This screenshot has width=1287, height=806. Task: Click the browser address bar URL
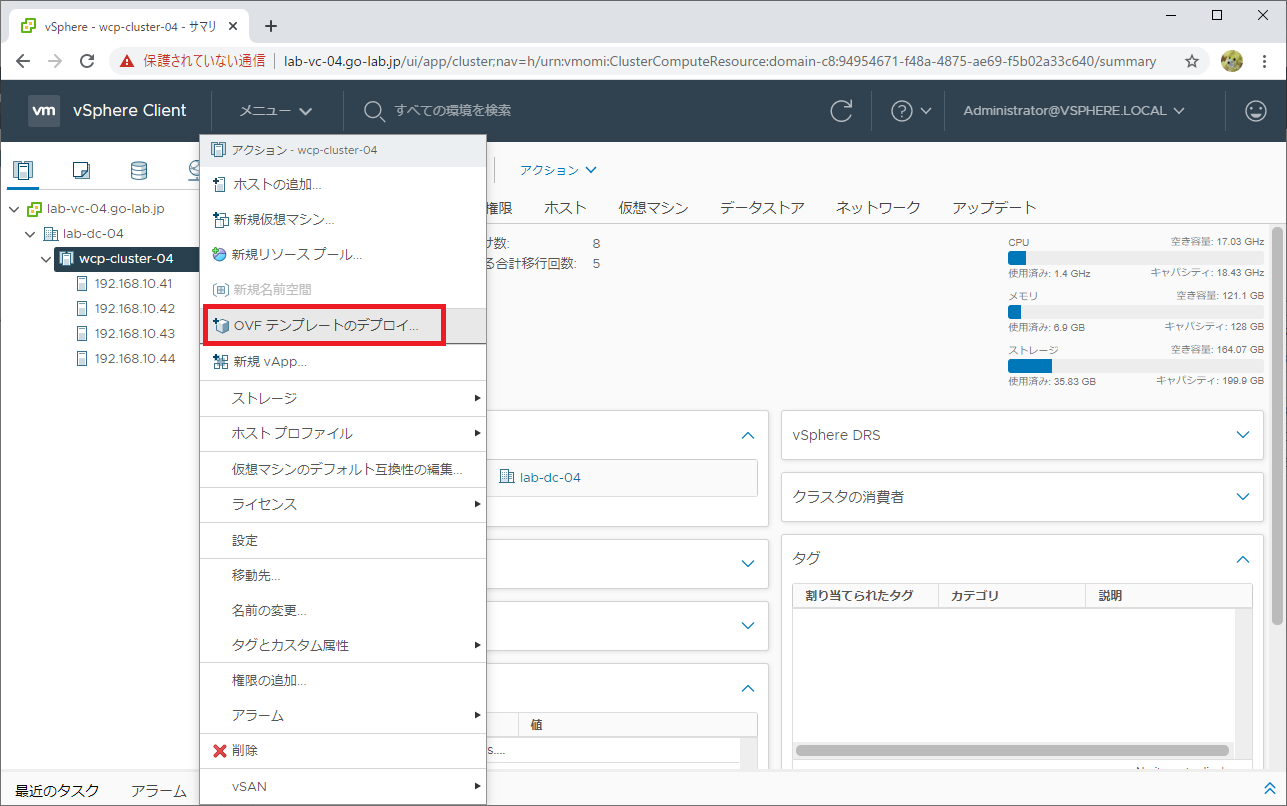[x=720, y=61]
